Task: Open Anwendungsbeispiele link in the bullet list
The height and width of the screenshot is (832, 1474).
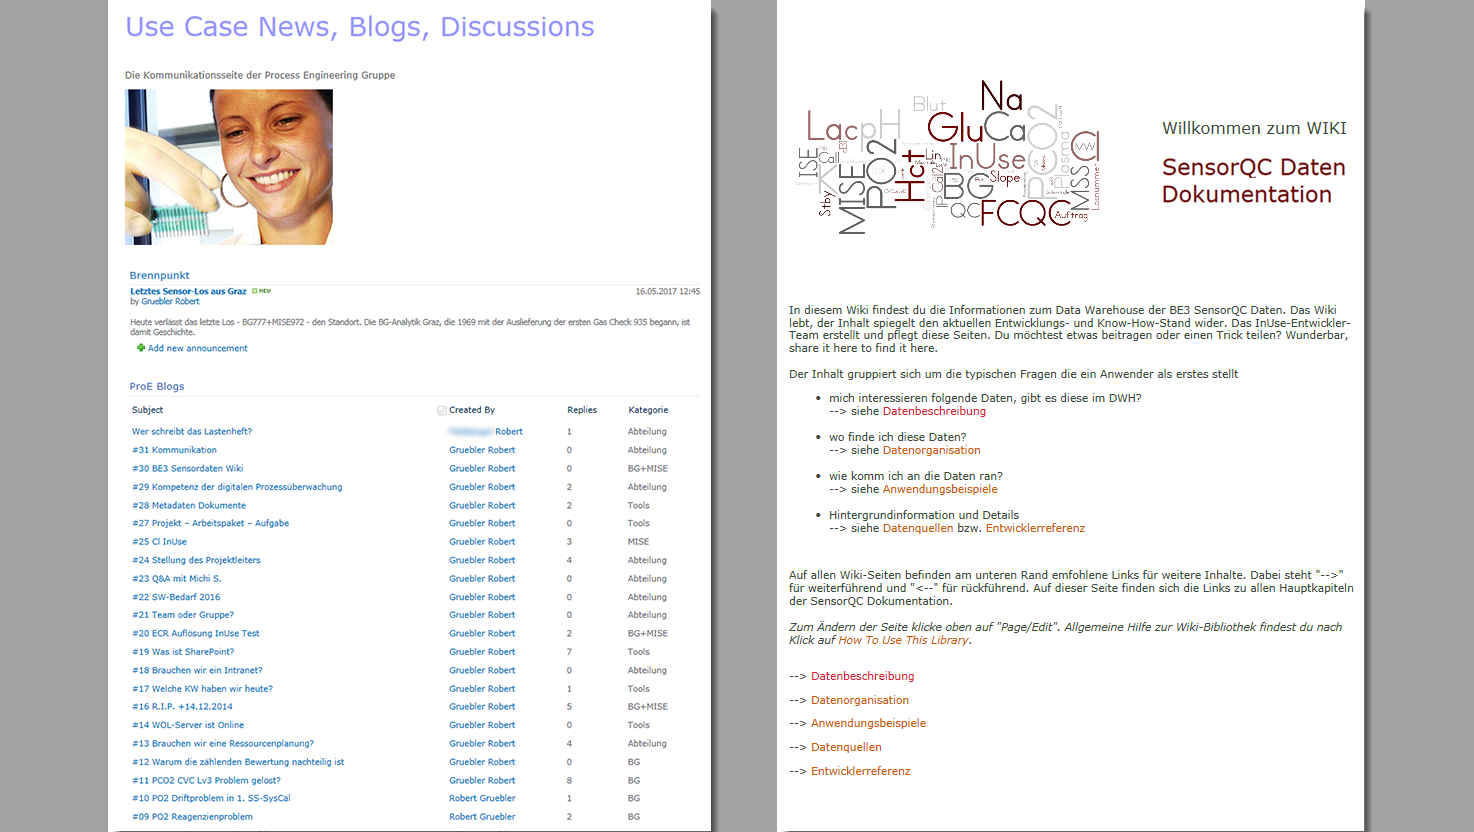Action: click(940, 489)
